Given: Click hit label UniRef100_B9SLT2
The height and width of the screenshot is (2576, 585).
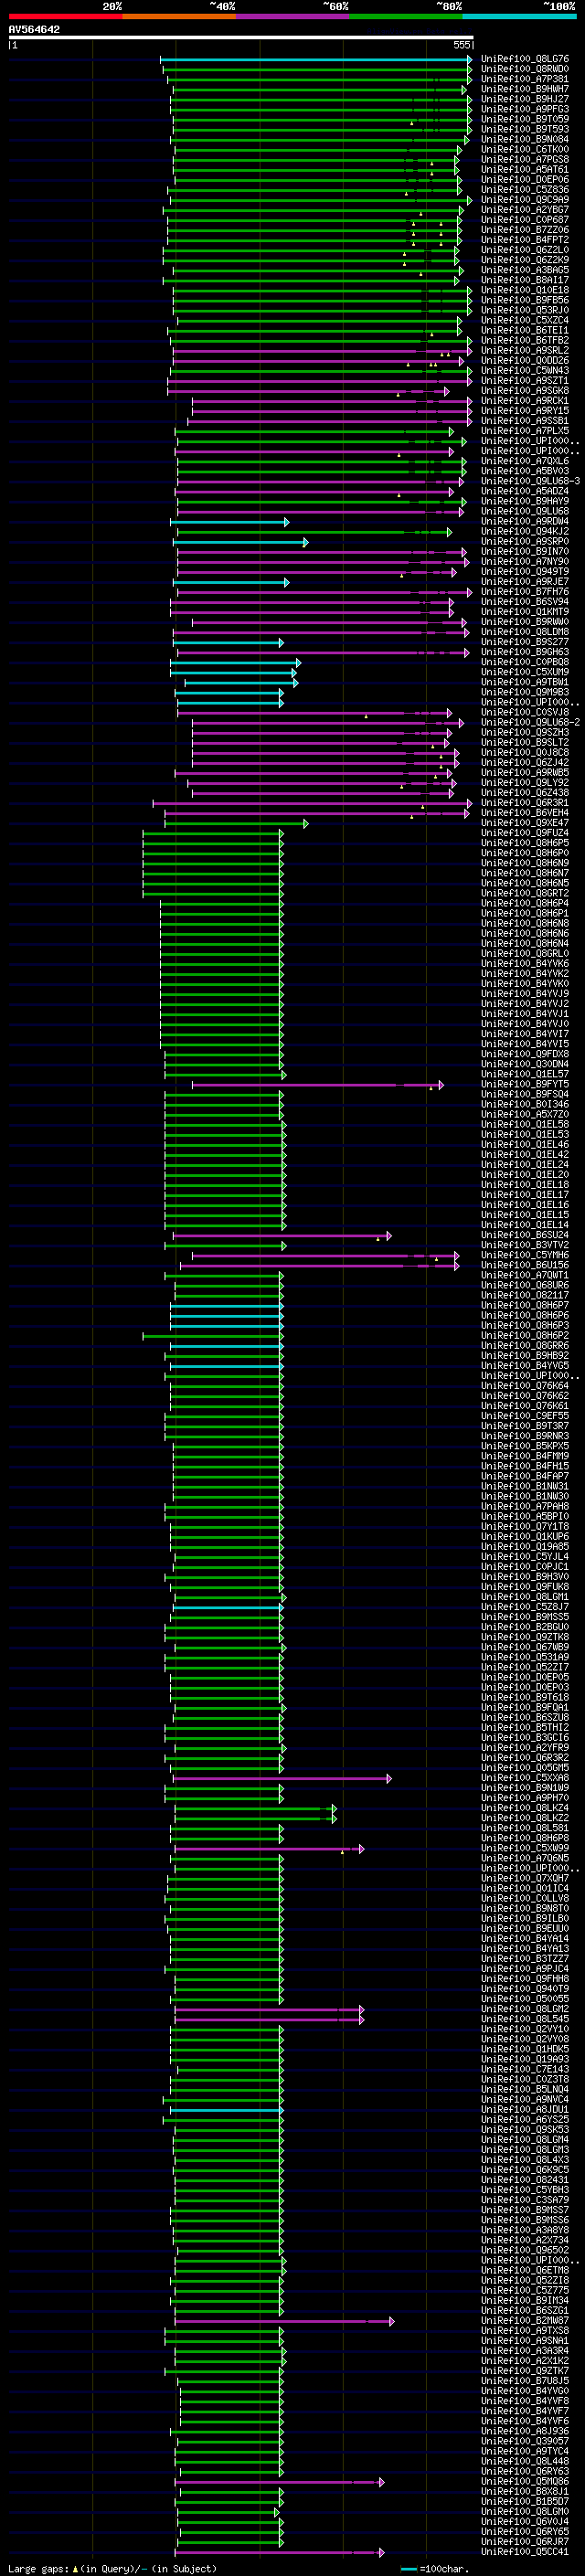Looking at the screenshot, I should coord(525,743).
